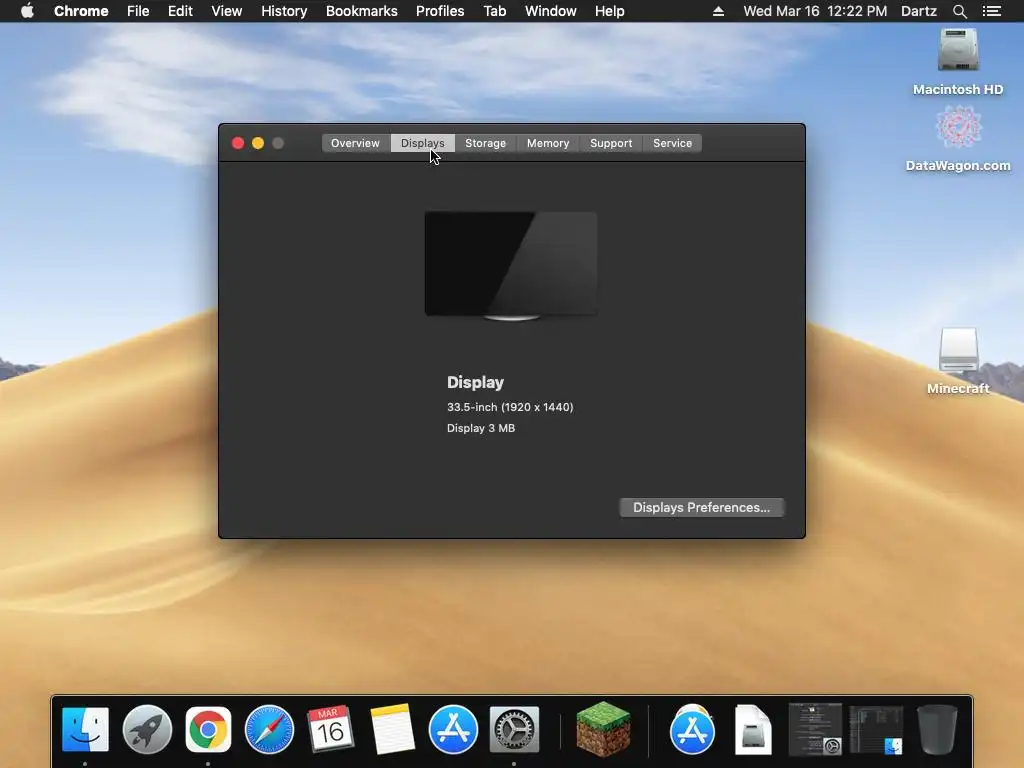
Task: Launch Launchpad rocket icon in Dock
Action: 147,729
